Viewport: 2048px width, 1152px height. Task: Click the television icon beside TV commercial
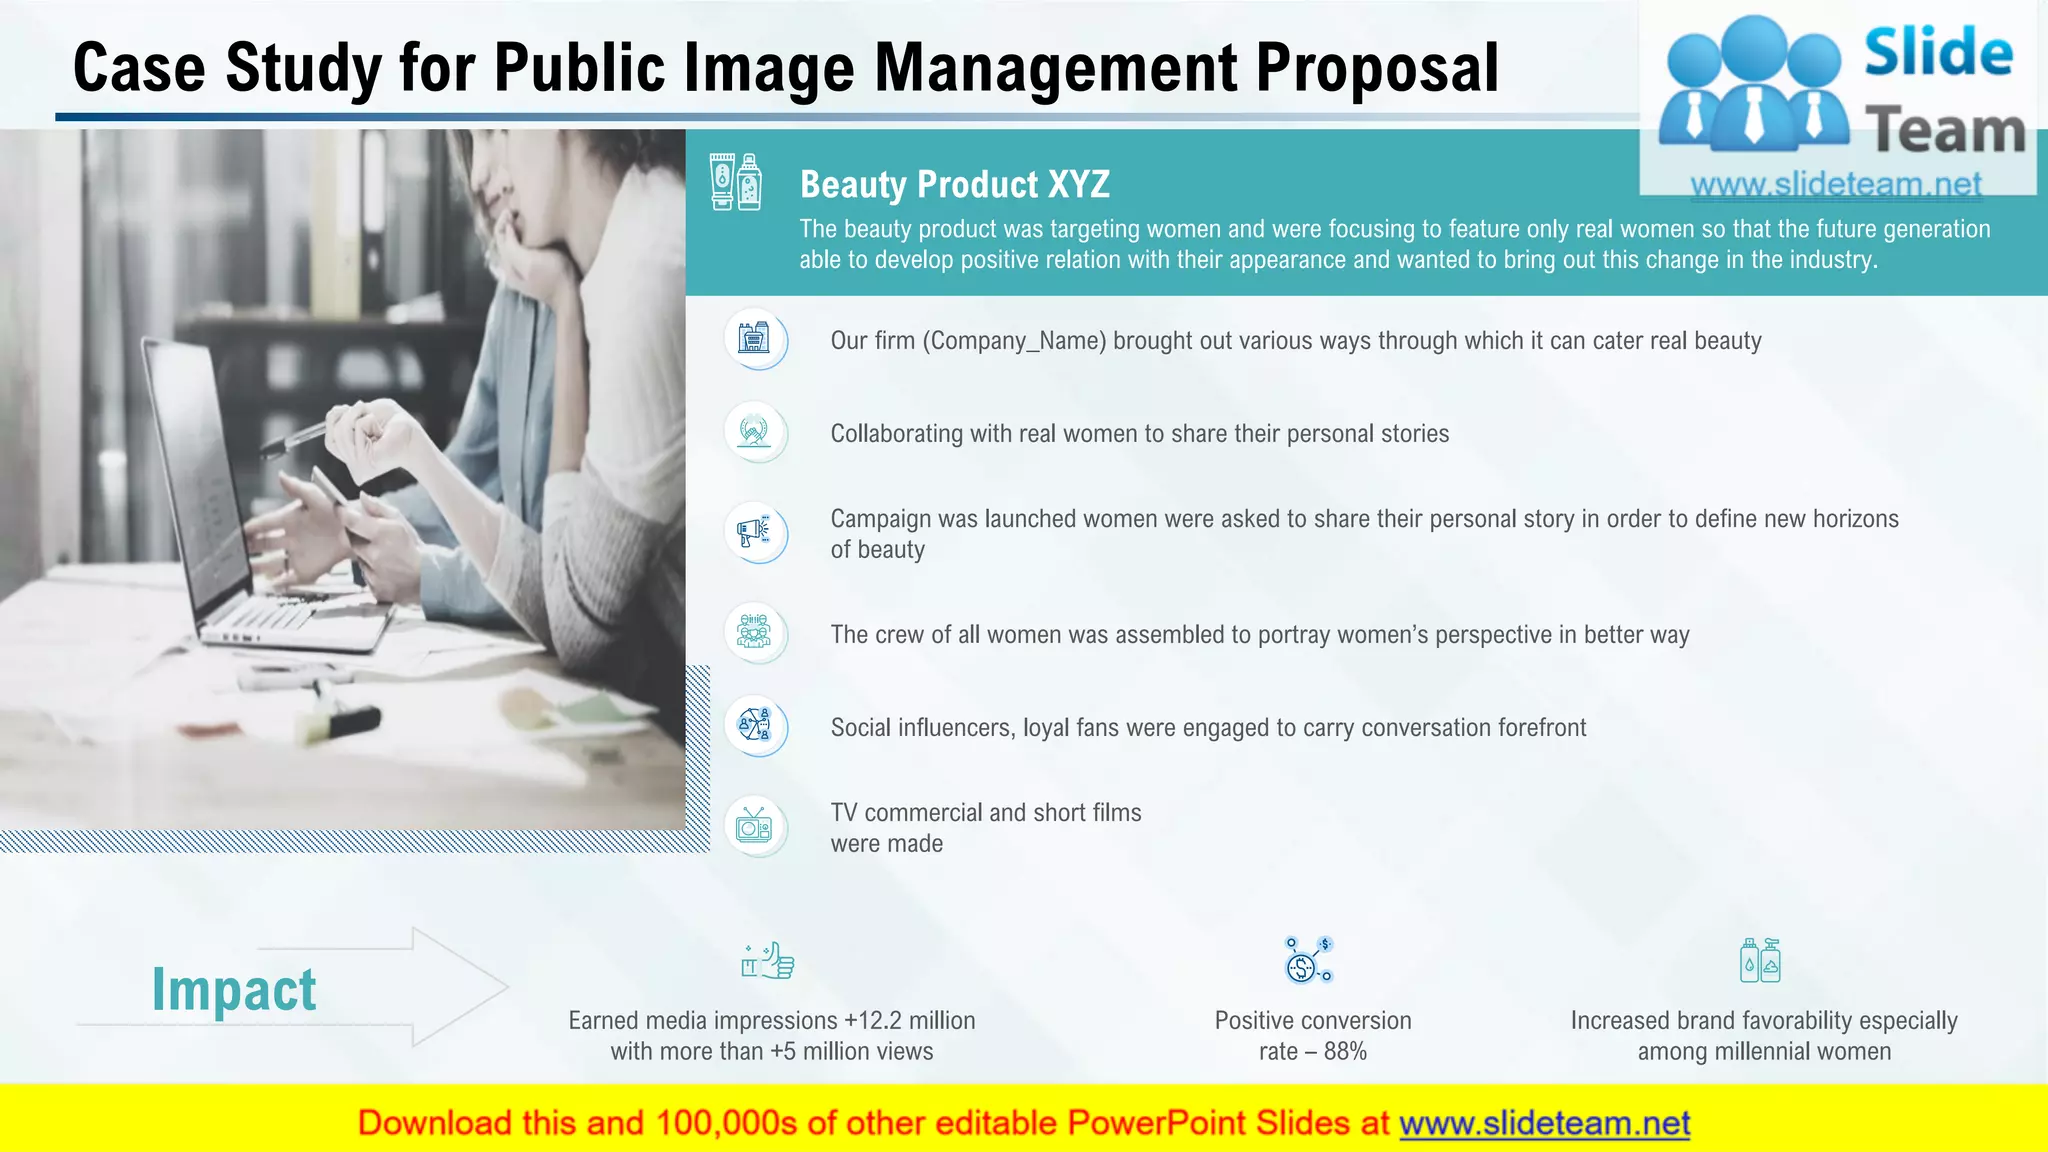coord(755,827)
